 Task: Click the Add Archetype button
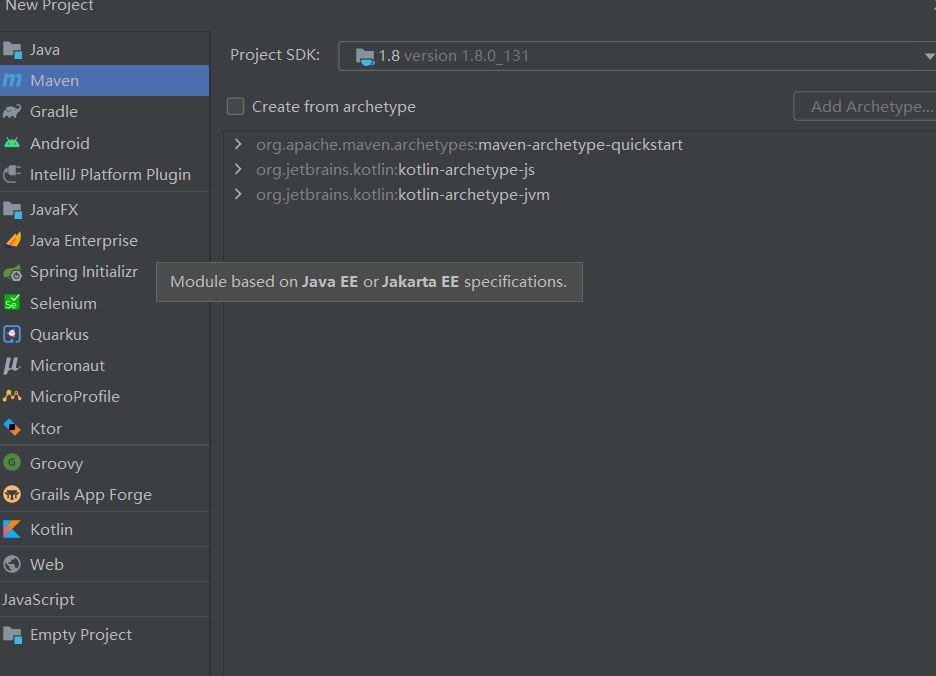pos(866,106)
